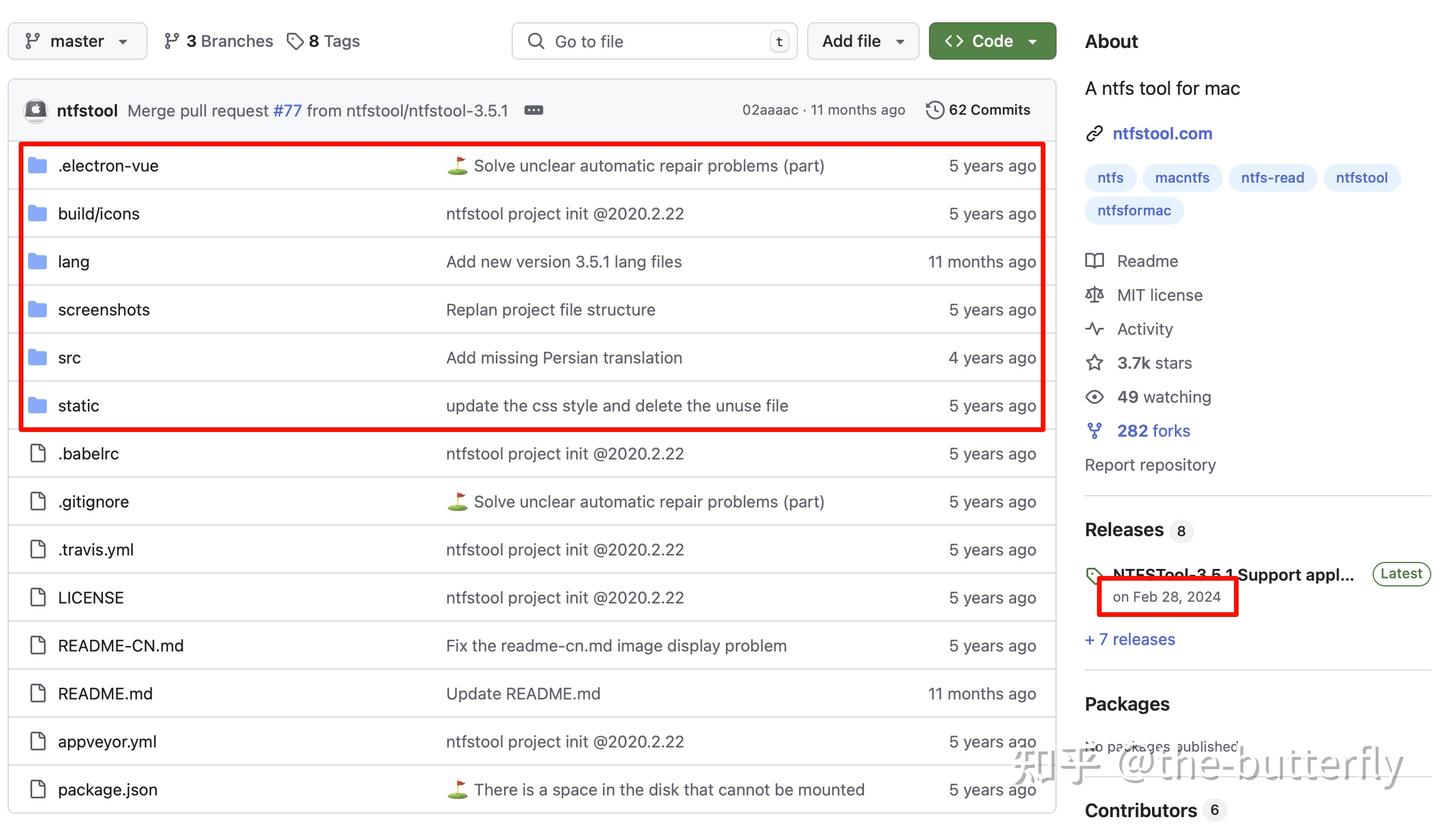This screenshot has width=1440, height=830.
Task: Open the green Code dropdown button
Action: coord(992,41)
